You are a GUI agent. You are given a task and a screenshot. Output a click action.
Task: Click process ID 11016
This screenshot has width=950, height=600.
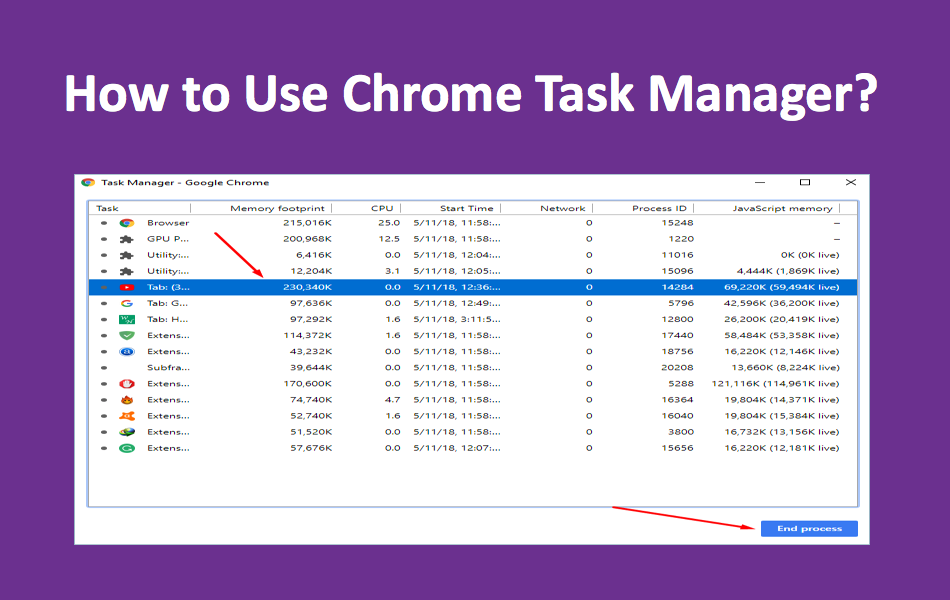pyautogui.click(x=677, y=255)
